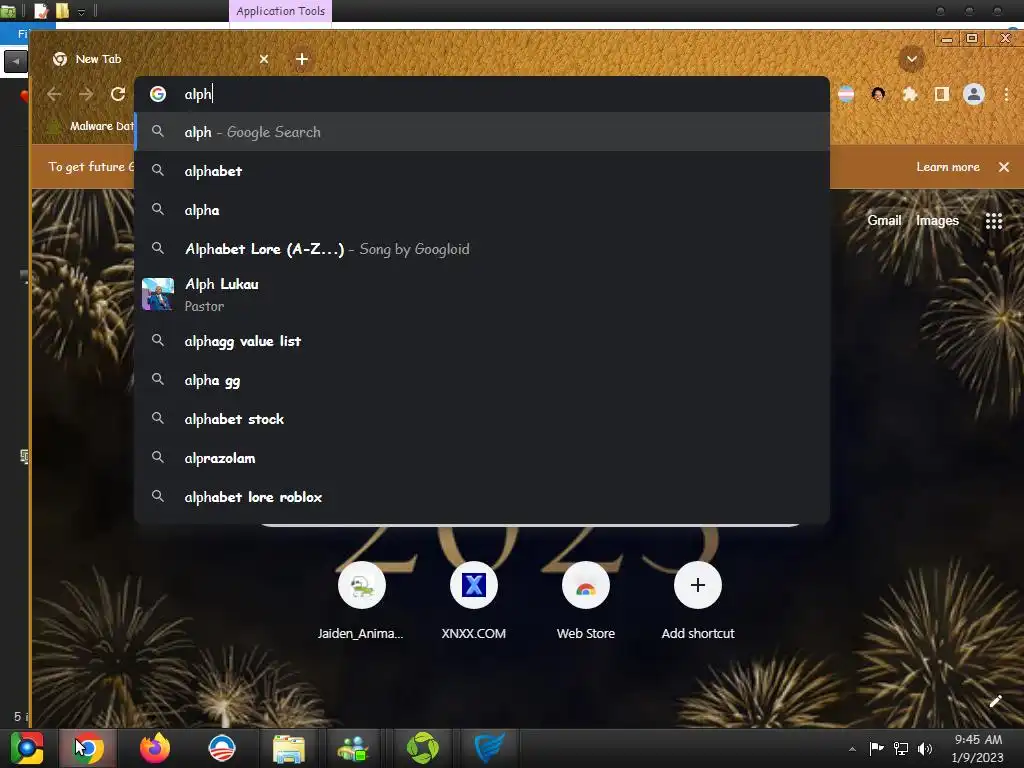
Task: Click the Action Center flag tray icon
Action: [876, 749]
